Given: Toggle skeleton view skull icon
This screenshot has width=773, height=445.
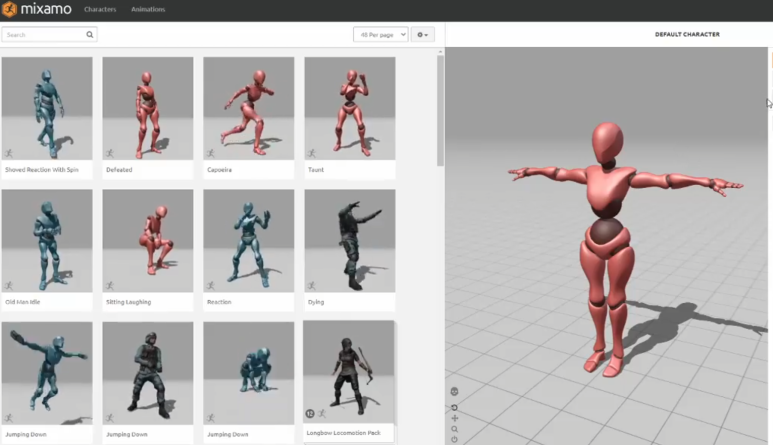Looking at the screenshot, I should click(x=454, y=391).
